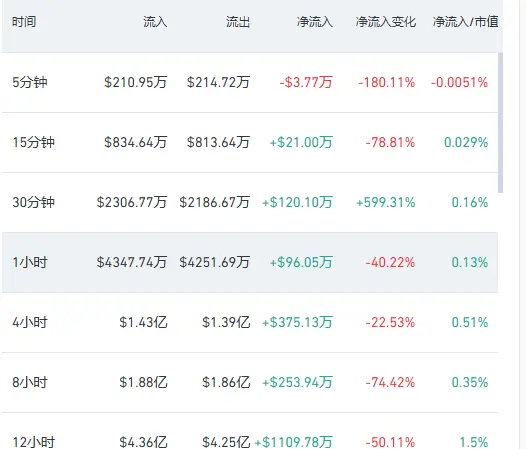The image size is (526, 449).
Task: Sort by the 流出 column header
Action: coord(238,22)
